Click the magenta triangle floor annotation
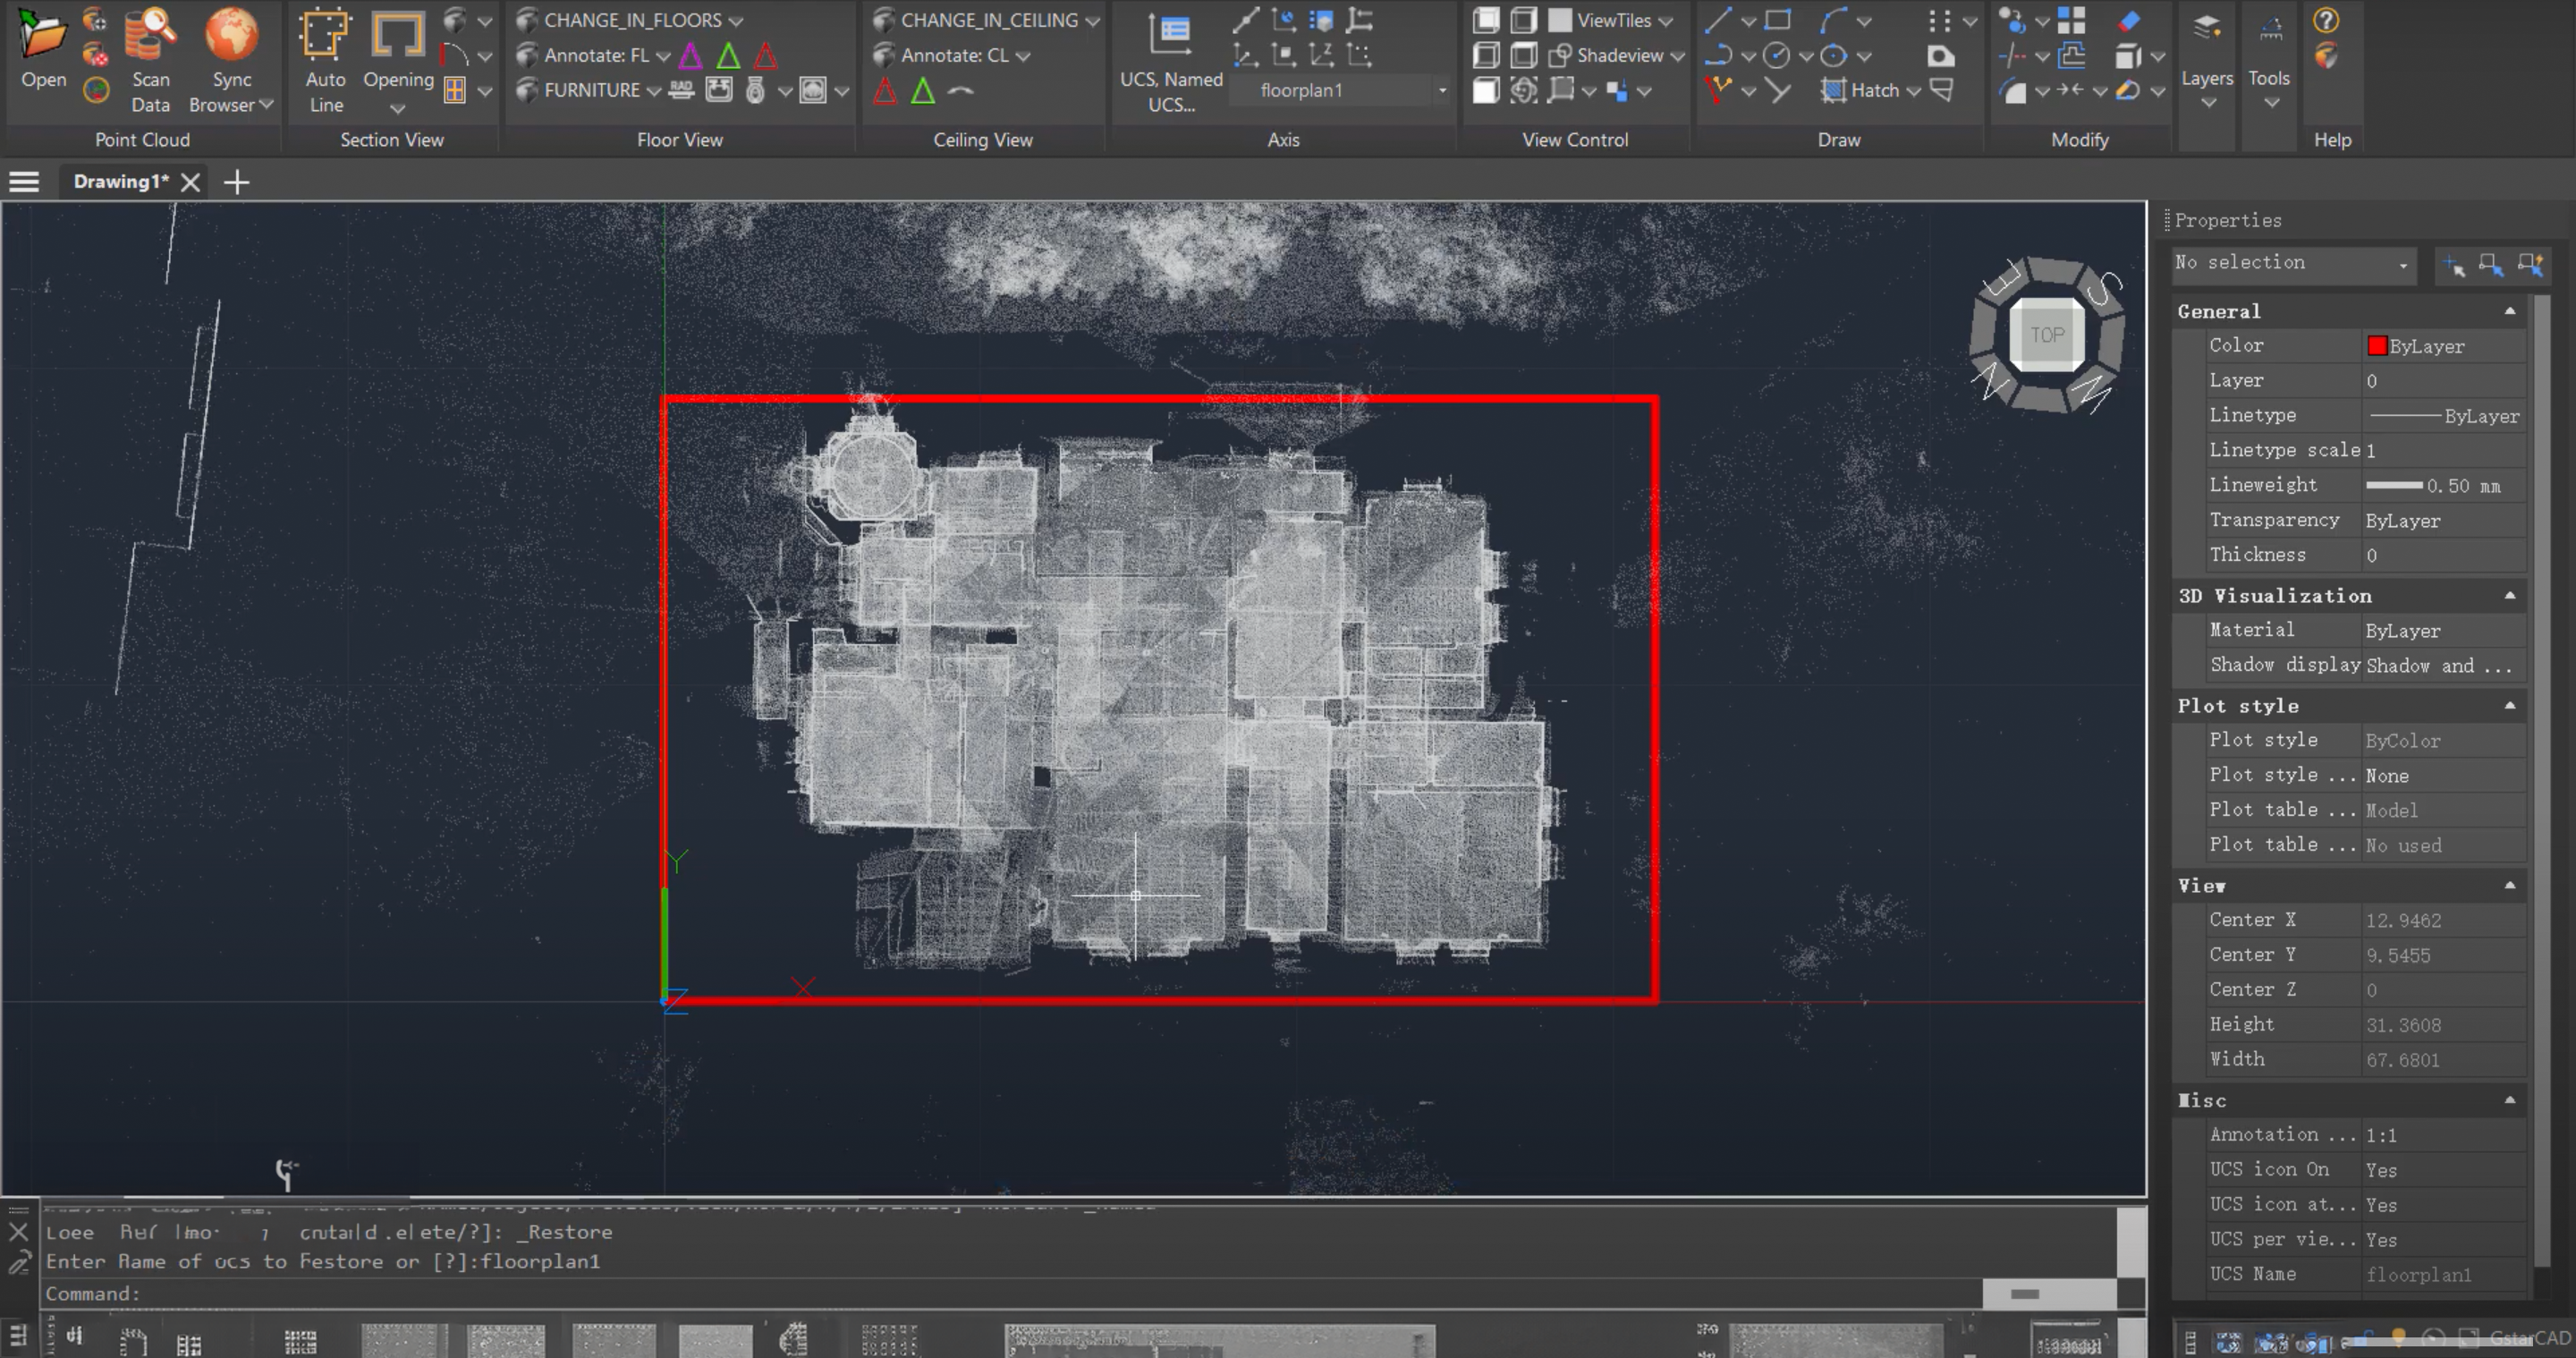The image size is (2576, 1358). 691,56
